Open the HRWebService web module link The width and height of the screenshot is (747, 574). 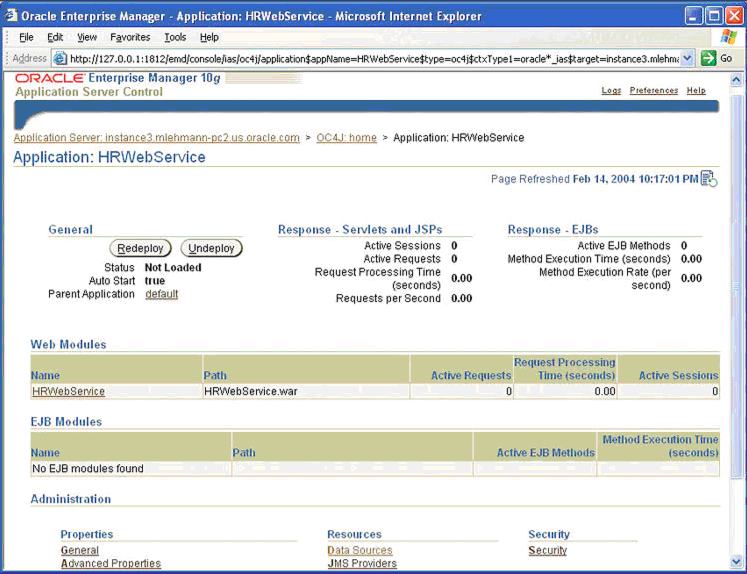click(68, 392)
